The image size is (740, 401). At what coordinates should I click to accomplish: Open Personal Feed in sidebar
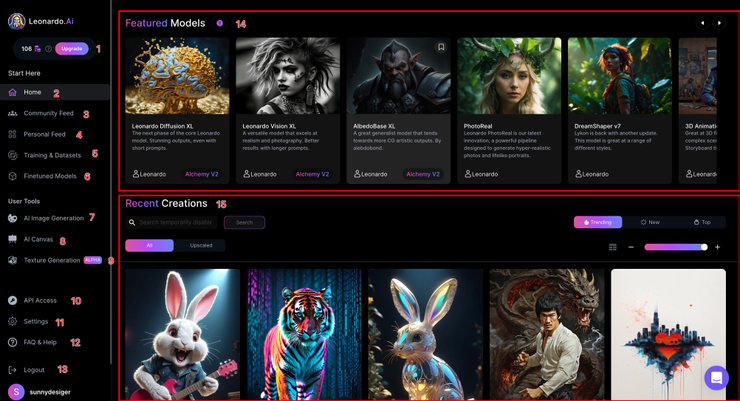(44, 134)
